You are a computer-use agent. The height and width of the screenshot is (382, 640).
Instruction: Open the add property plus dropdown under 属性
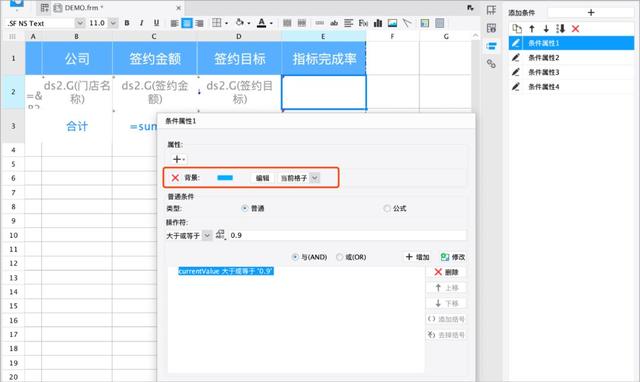tap(178, 159)
